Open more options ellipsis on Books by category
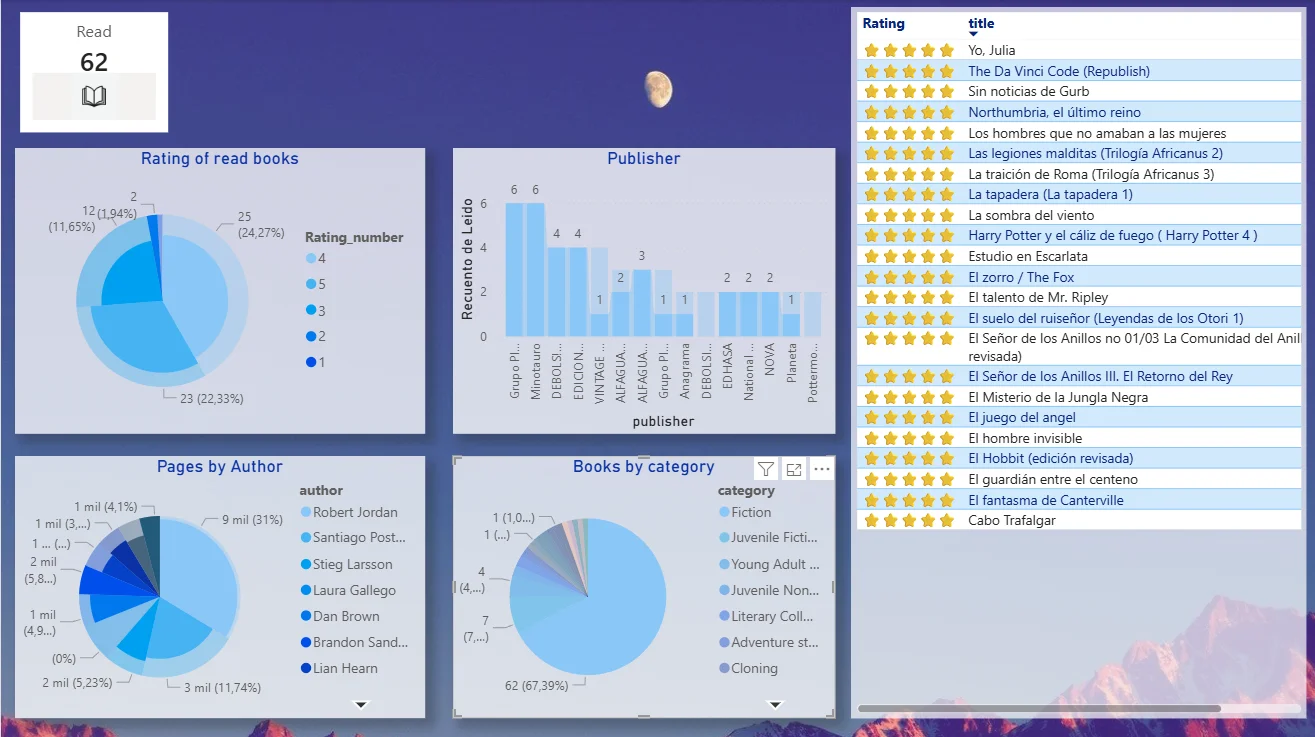1315x737 pixels. pyautogui.click(x=822, y=469)
